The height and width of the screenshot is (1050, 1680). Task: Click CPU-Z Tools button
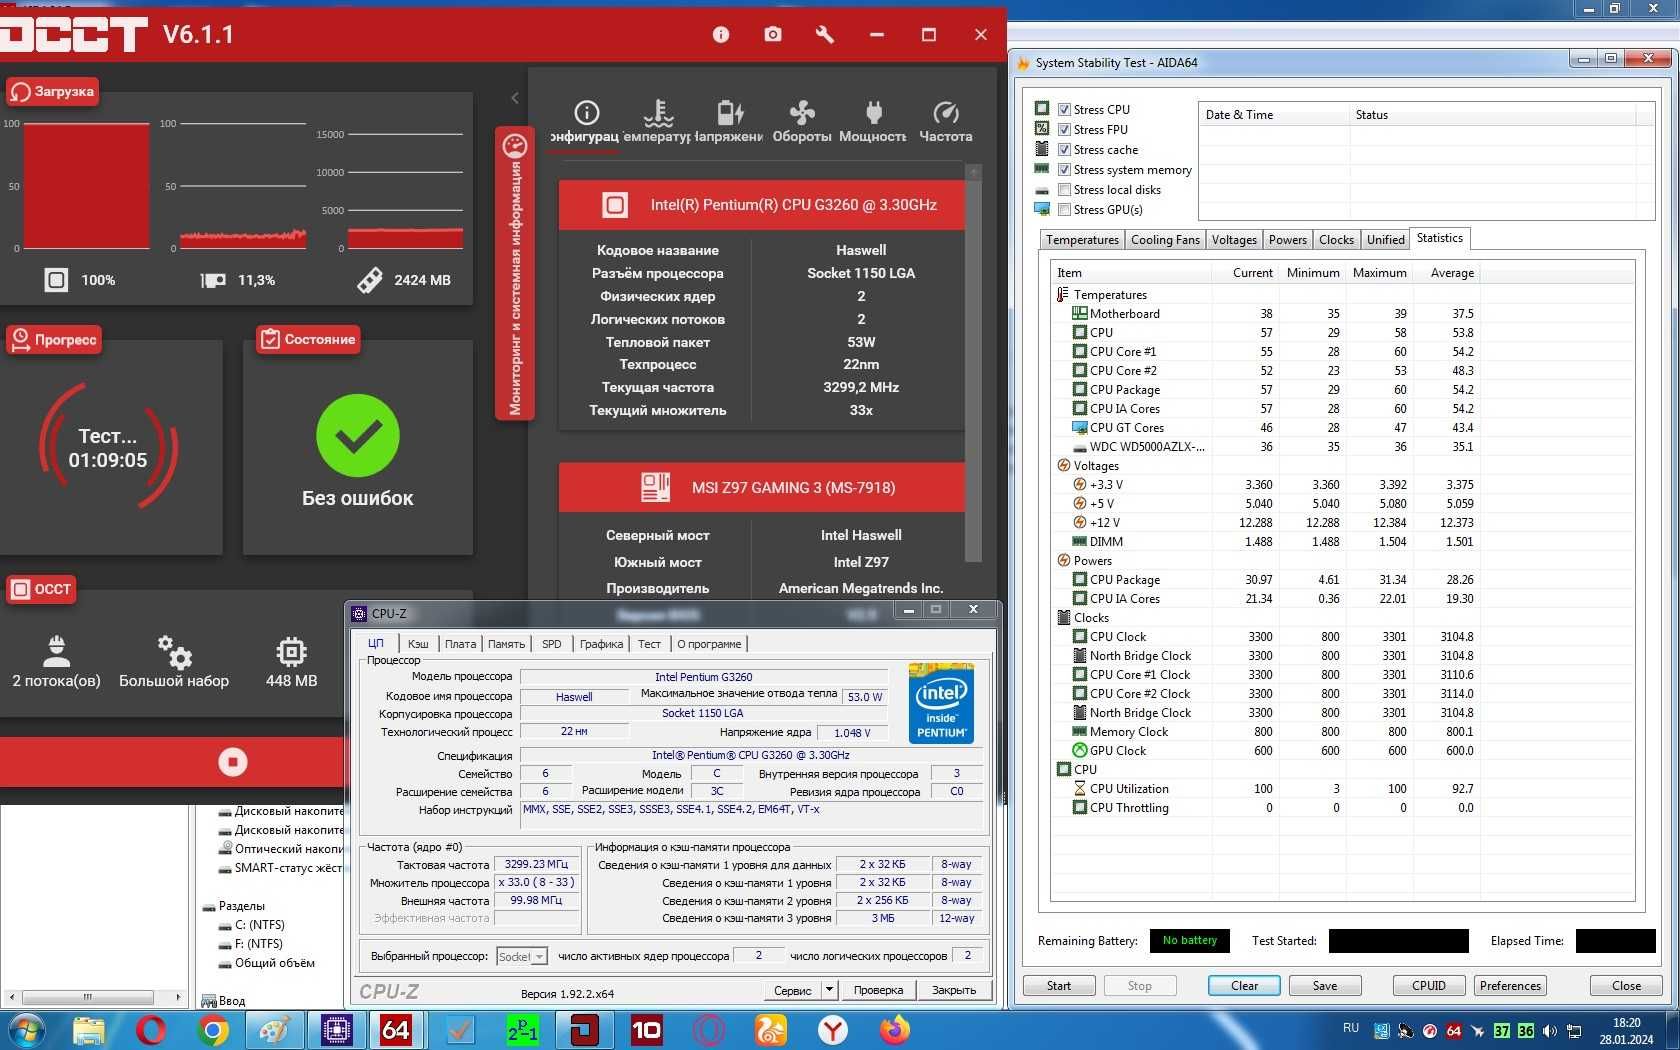coord(793,990)
